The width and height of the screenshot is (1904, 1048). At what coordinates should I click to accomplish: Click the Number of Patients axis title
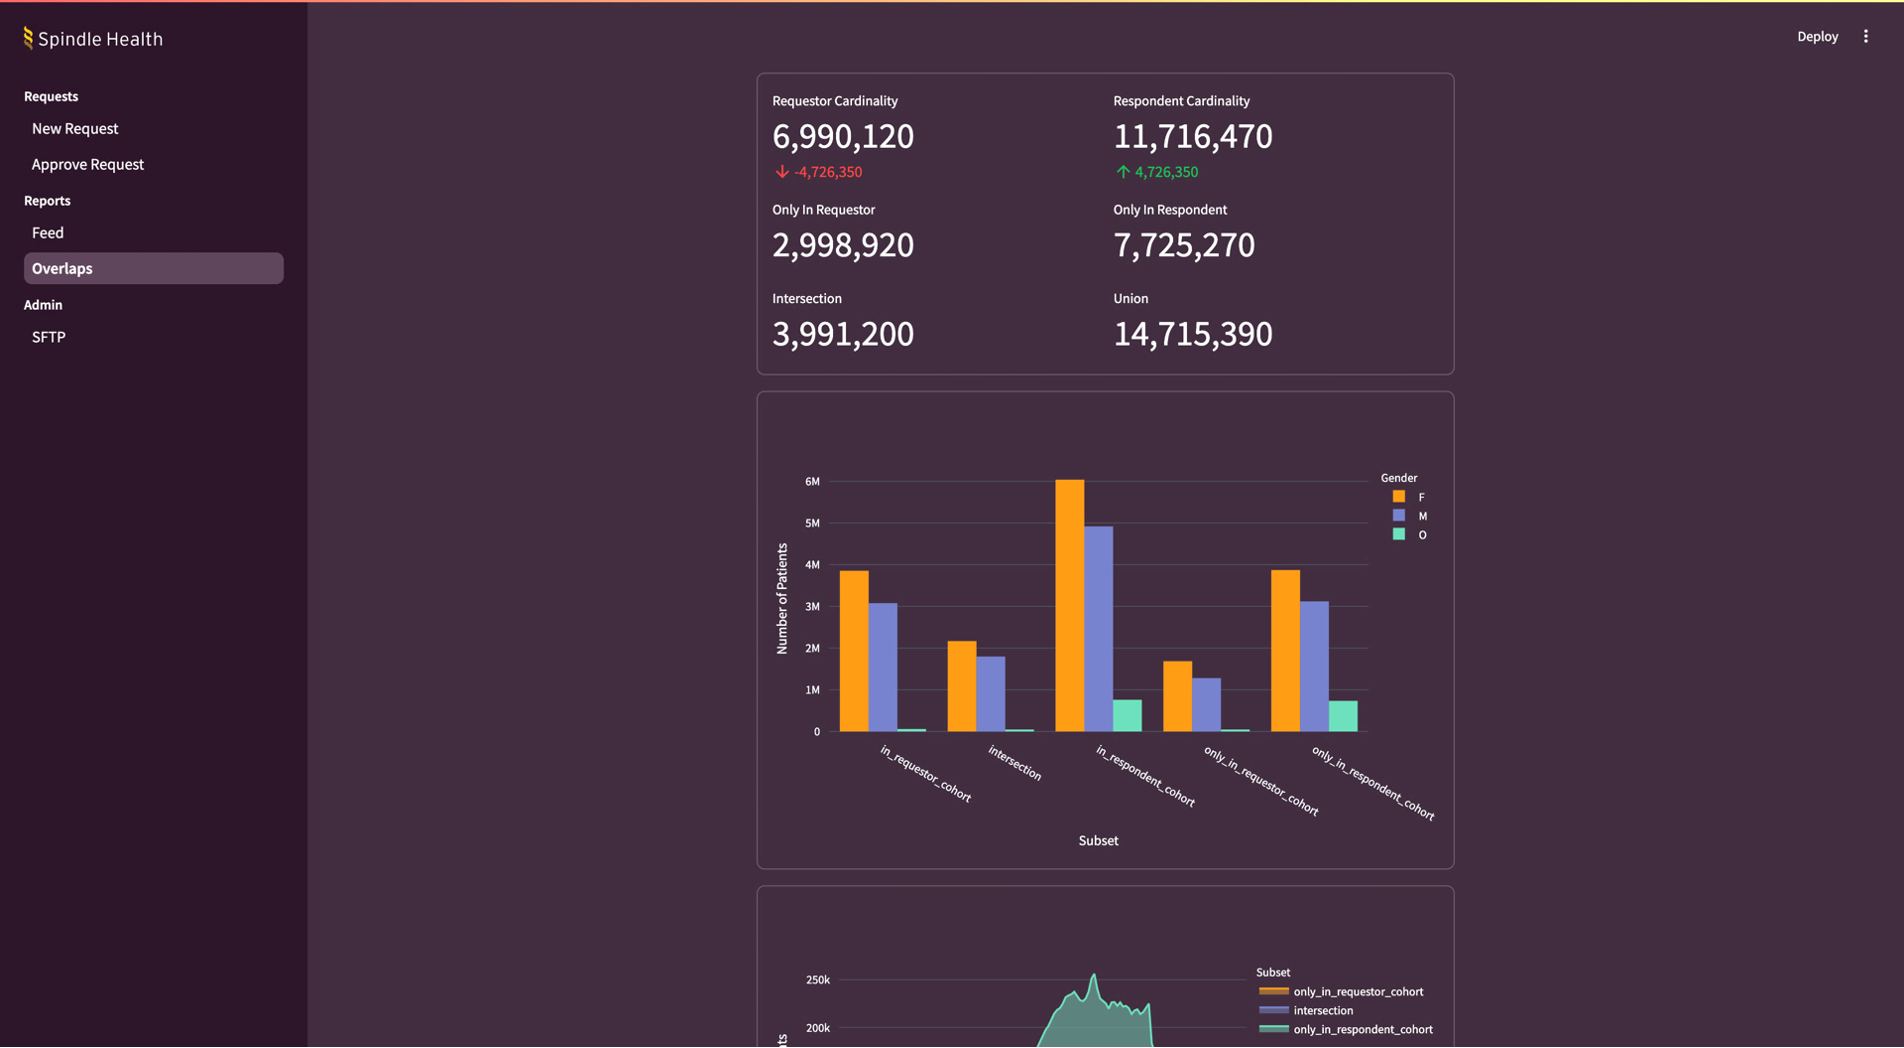[782, 599]
